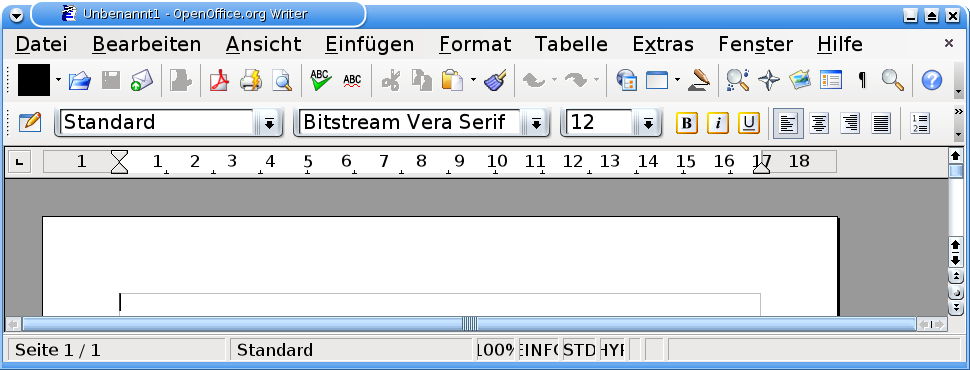
Task: Open the Gallery picture icon
Action: (x=800, y=80)
